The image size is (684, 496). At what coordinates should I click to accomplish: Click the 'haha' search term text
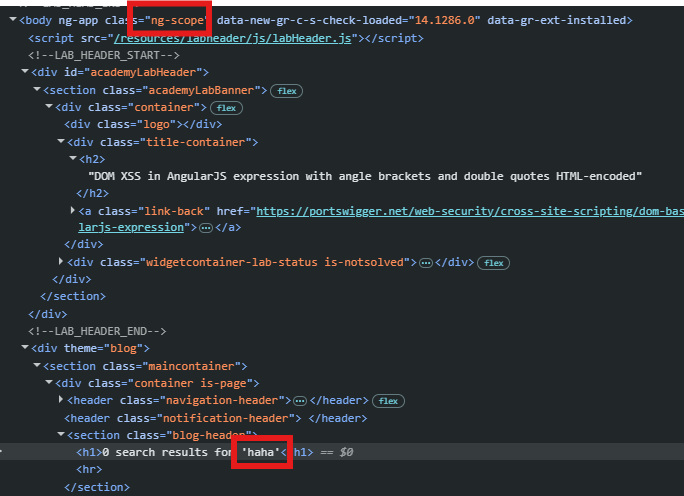click(260, 452)
